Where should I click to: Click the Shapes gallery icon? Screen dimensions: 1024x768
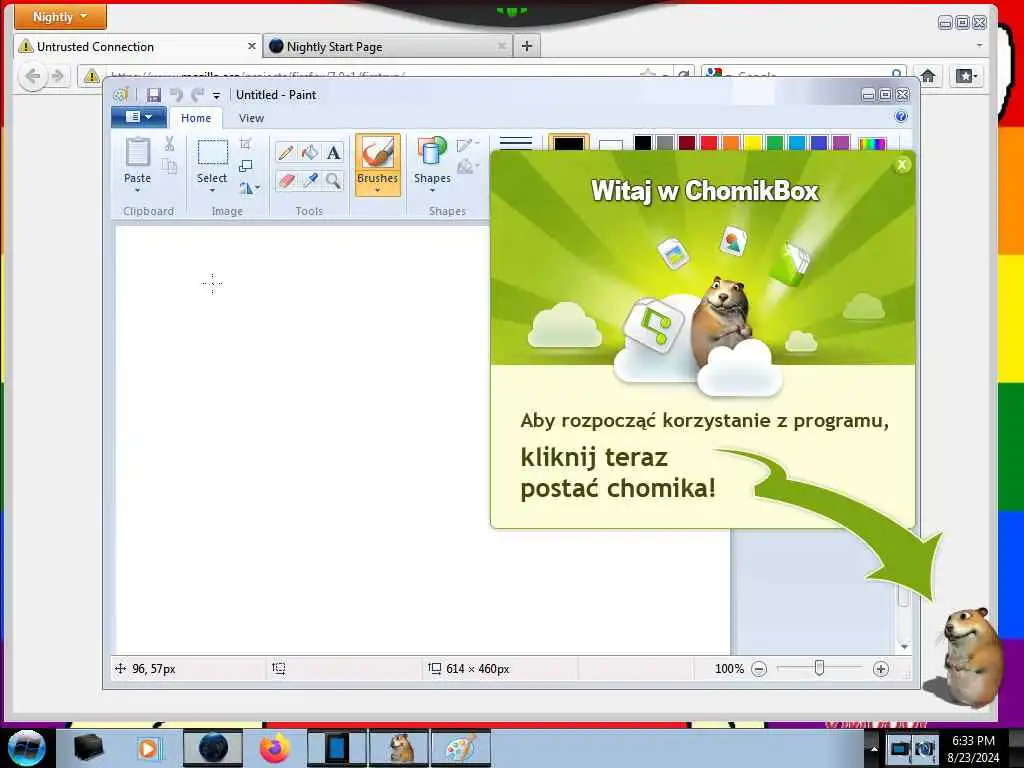(432, 152)
